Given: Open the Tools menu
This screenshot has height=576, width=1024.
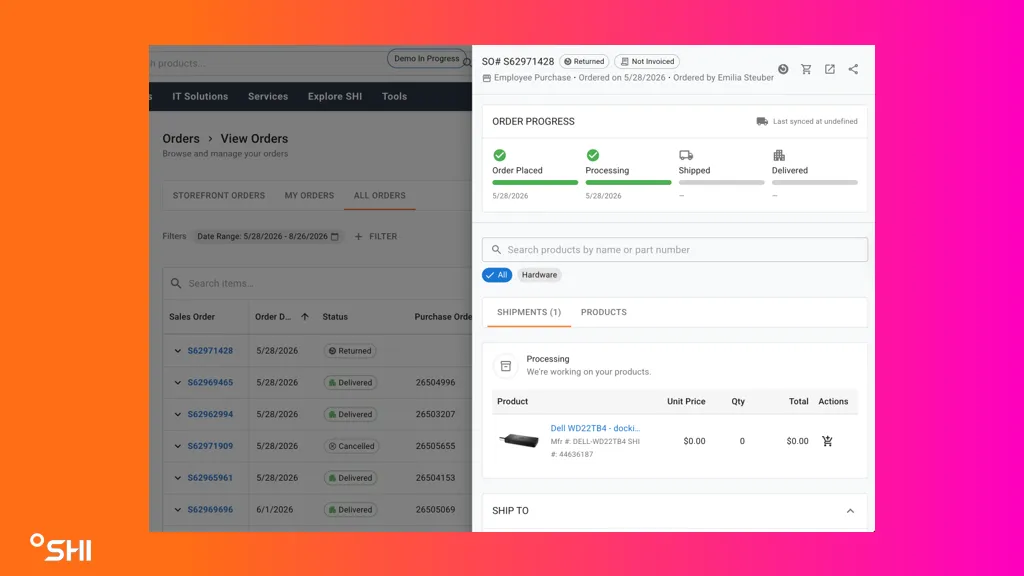Looking at the screenshot, I should click(394, 96).
